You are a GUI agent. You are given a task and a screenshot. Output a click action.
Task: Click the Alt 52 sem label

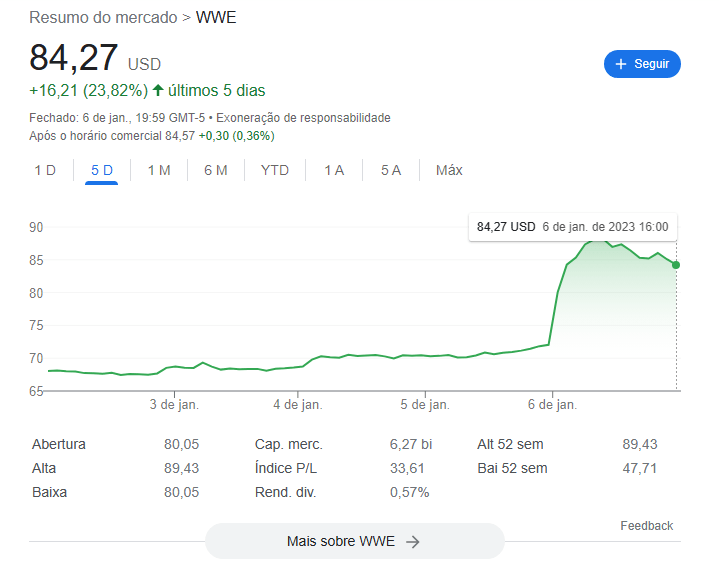click(510, 444)
